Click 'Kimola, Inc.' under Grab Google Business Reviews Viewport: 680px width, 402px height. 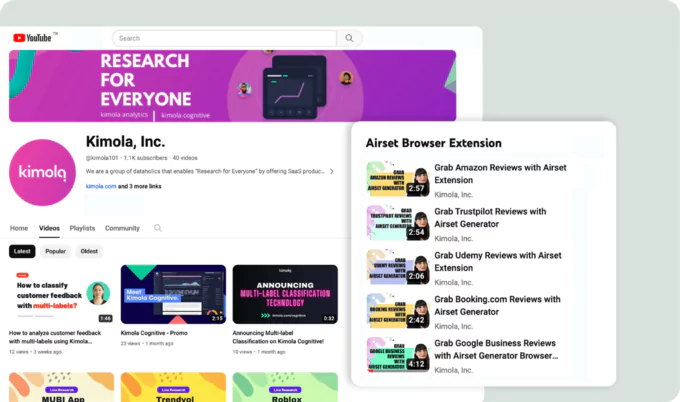pos(454,370)
